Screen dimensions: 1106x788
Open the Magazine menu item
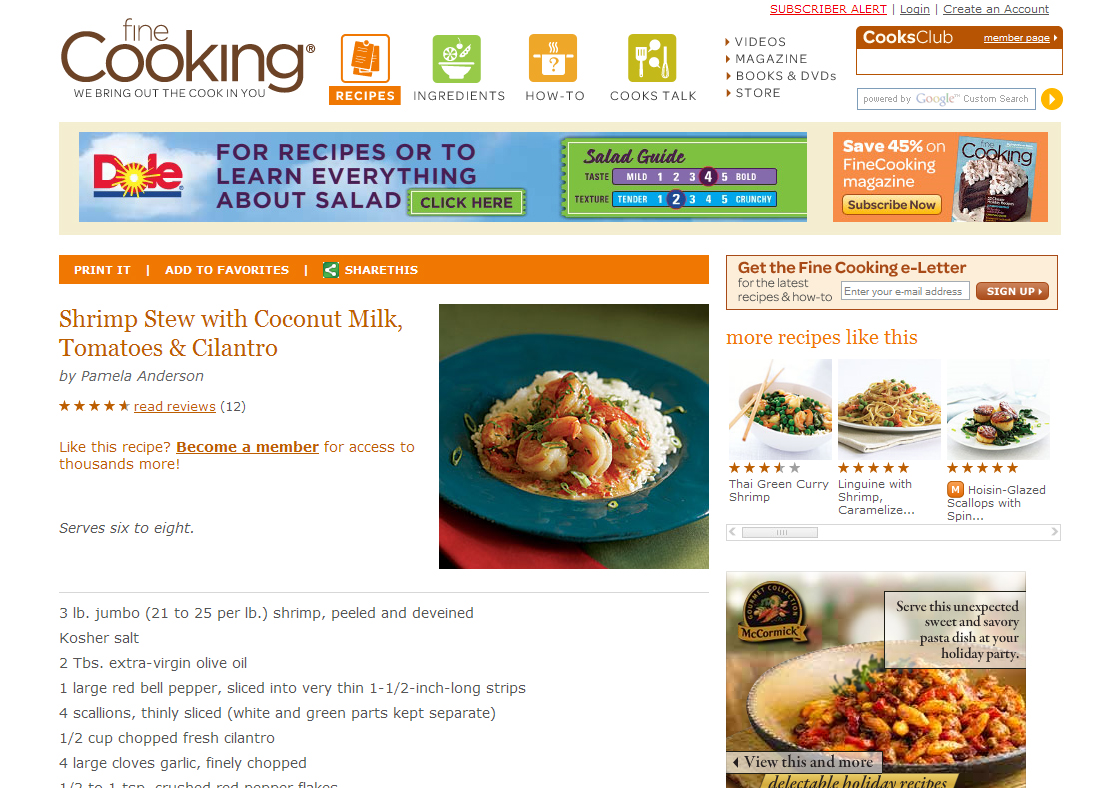coord(771,59)
